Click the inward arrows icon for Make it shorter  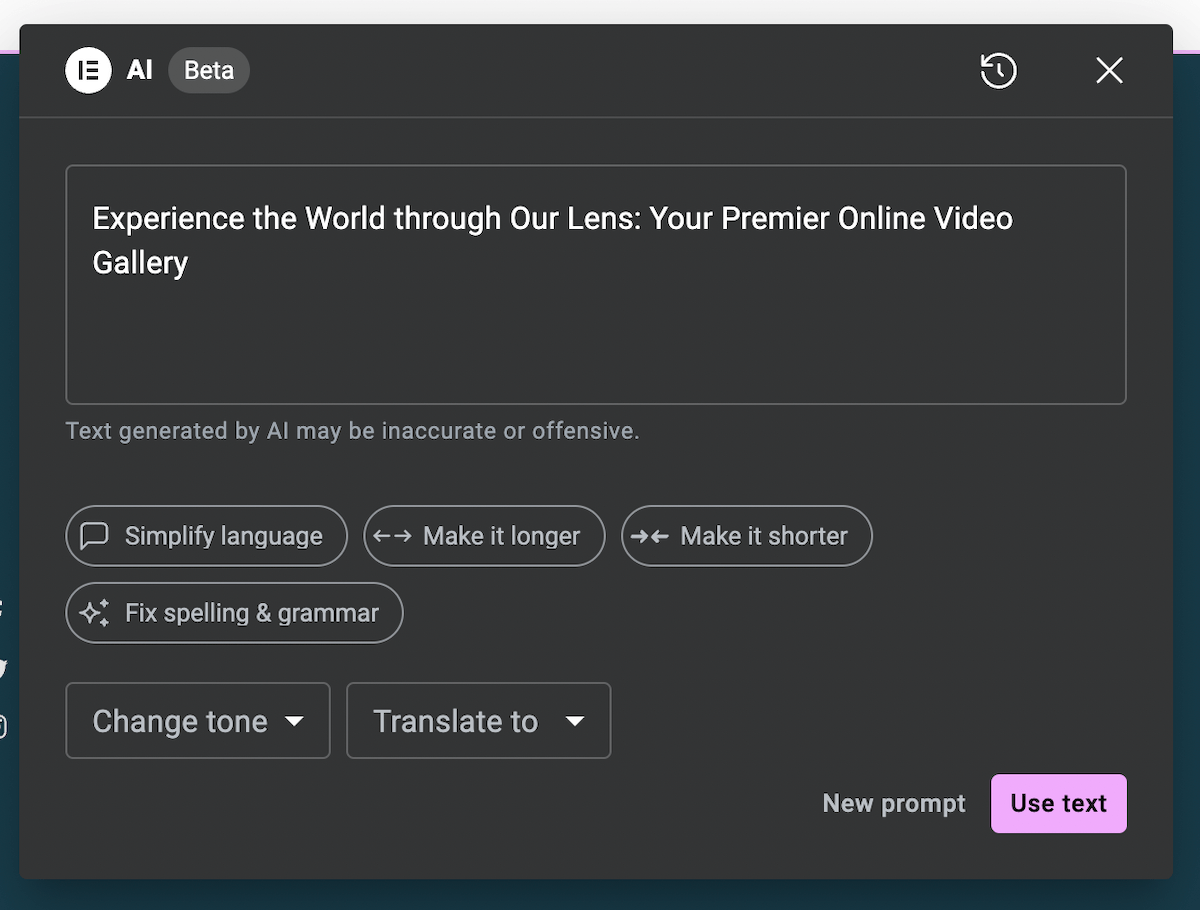(650, 536)
